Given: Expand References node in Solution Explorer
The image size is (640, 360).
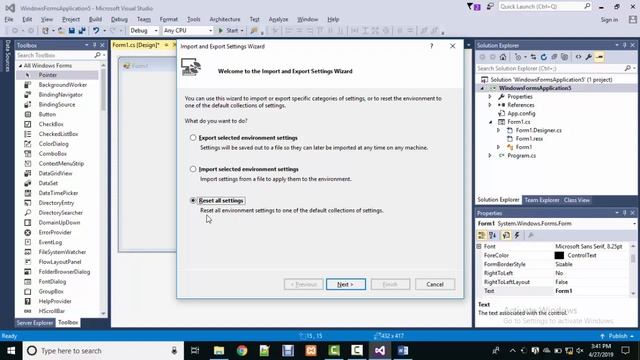Looking at the screenshot, I should click(x=490, y=105).
